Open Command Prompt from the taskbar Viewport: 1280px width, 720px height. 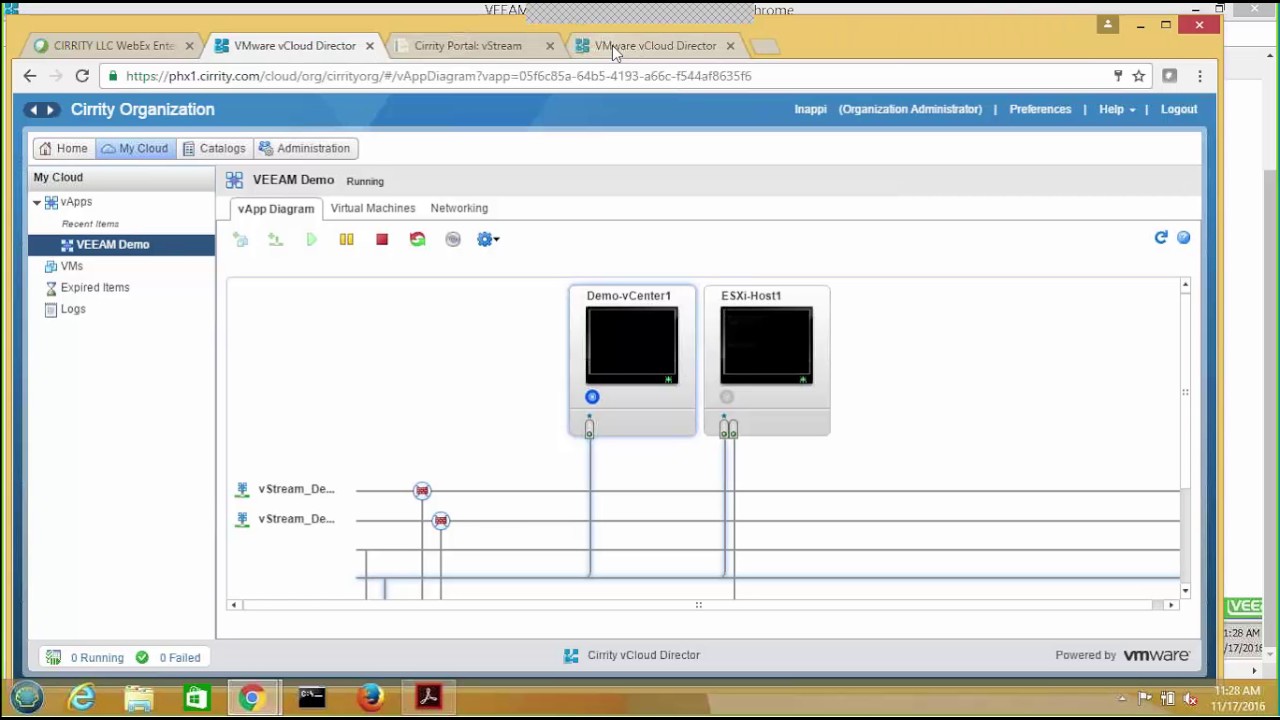point(312,697)
